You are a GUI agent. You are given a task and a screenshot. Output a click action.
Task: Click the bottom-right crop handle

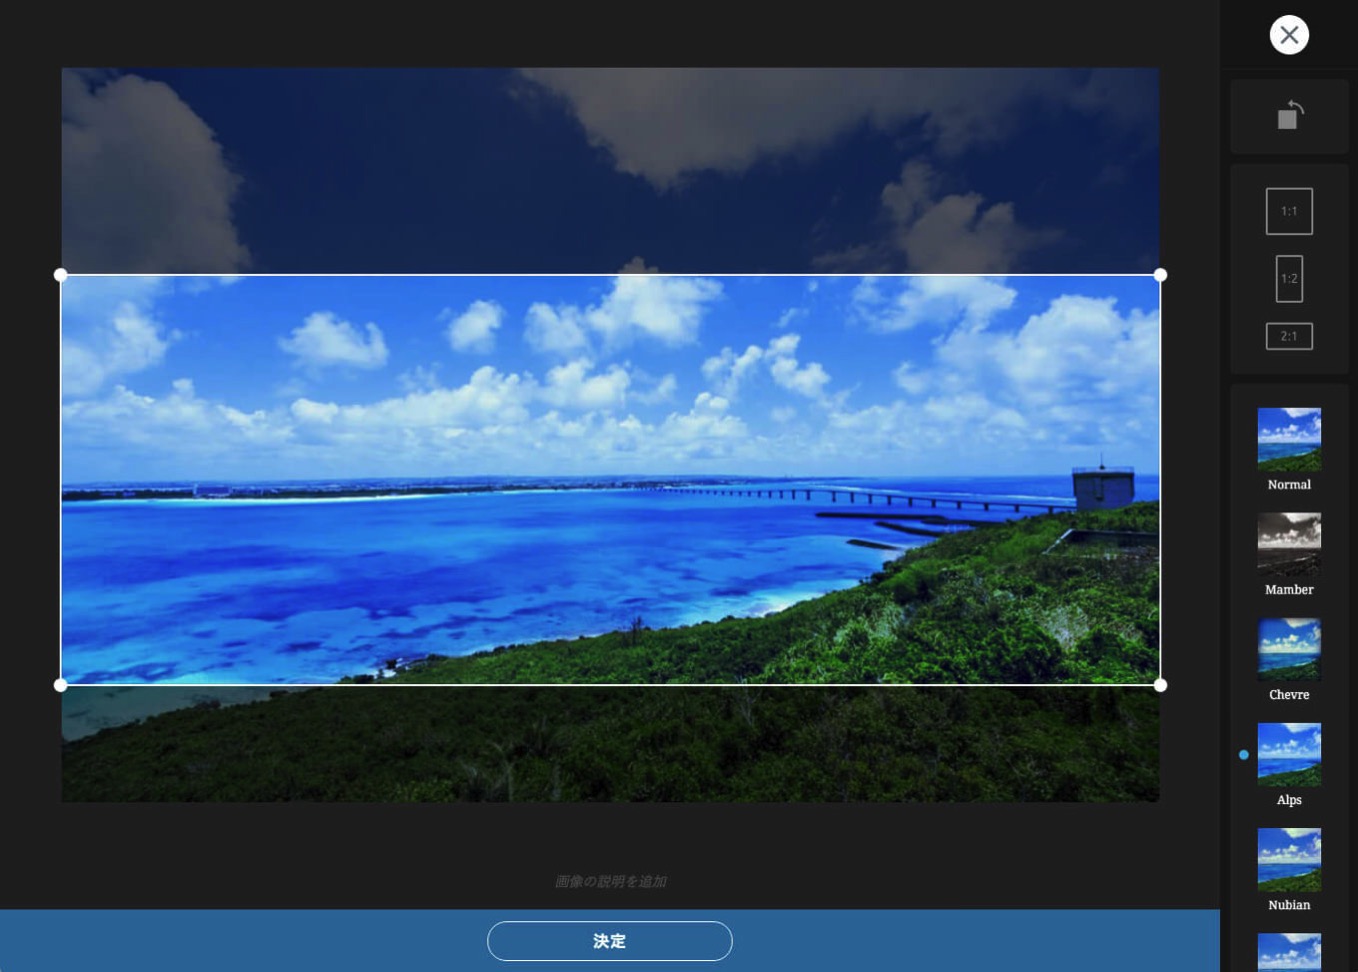tap(1160, 685)
